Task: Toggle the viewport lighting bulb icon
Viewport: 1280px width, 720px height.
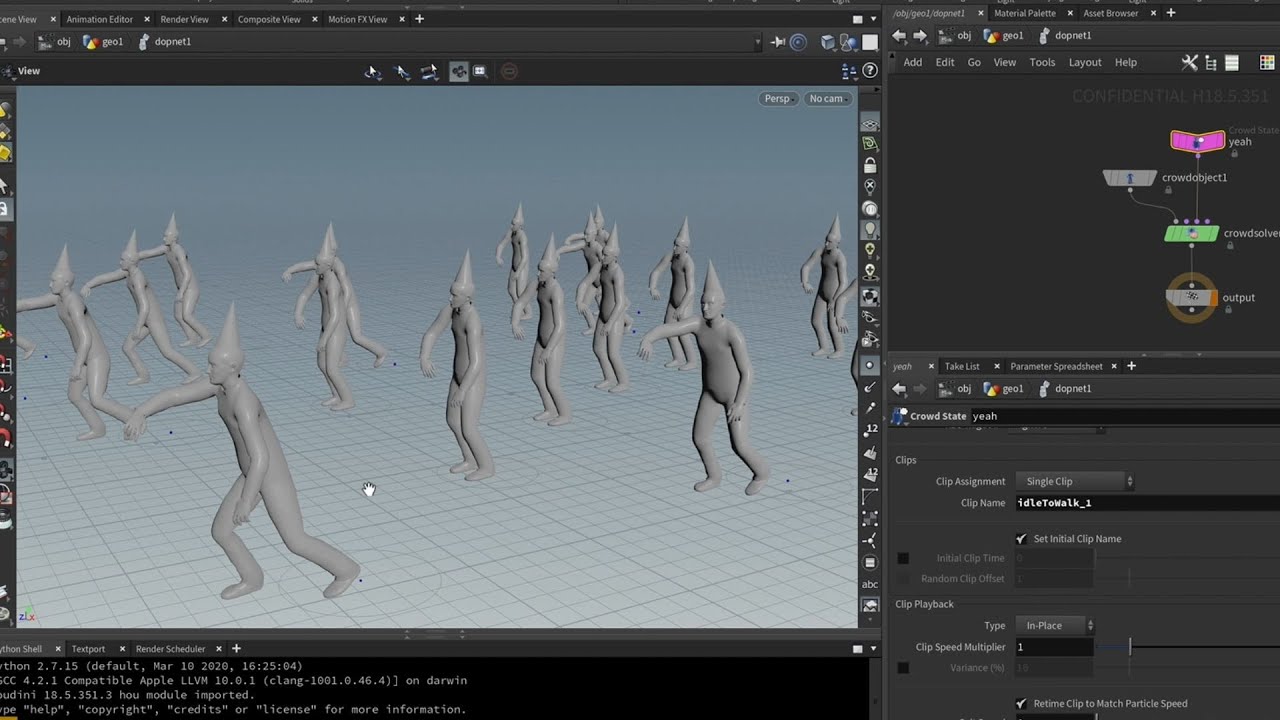Action: coord(870,230)
